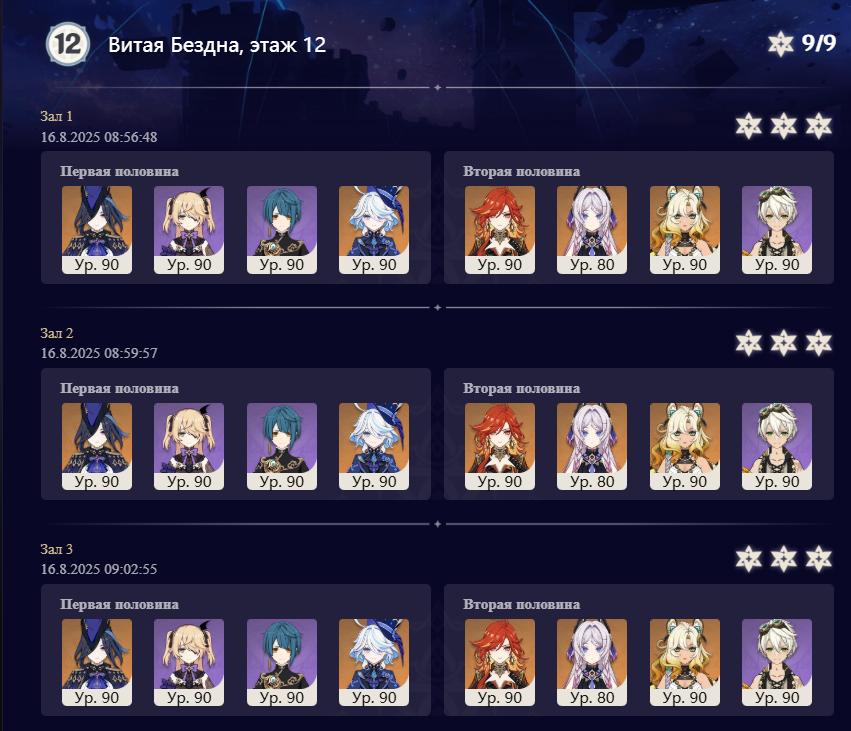Click the Зал 3 timestamp 09:02:55
Image resolution: width=851 pixels, height=731 pixels.
coord(99,569)
